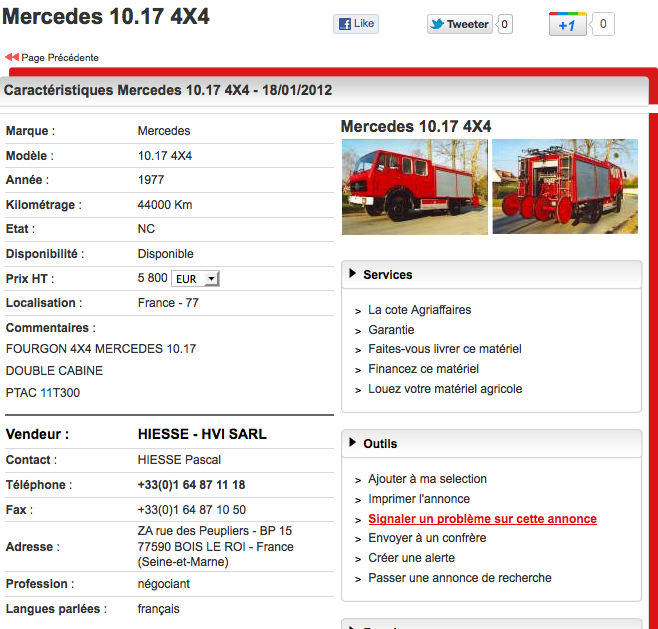Collapse the Outils panel triangle
Viewport: 658px width, 629px height.
(353, 443)
